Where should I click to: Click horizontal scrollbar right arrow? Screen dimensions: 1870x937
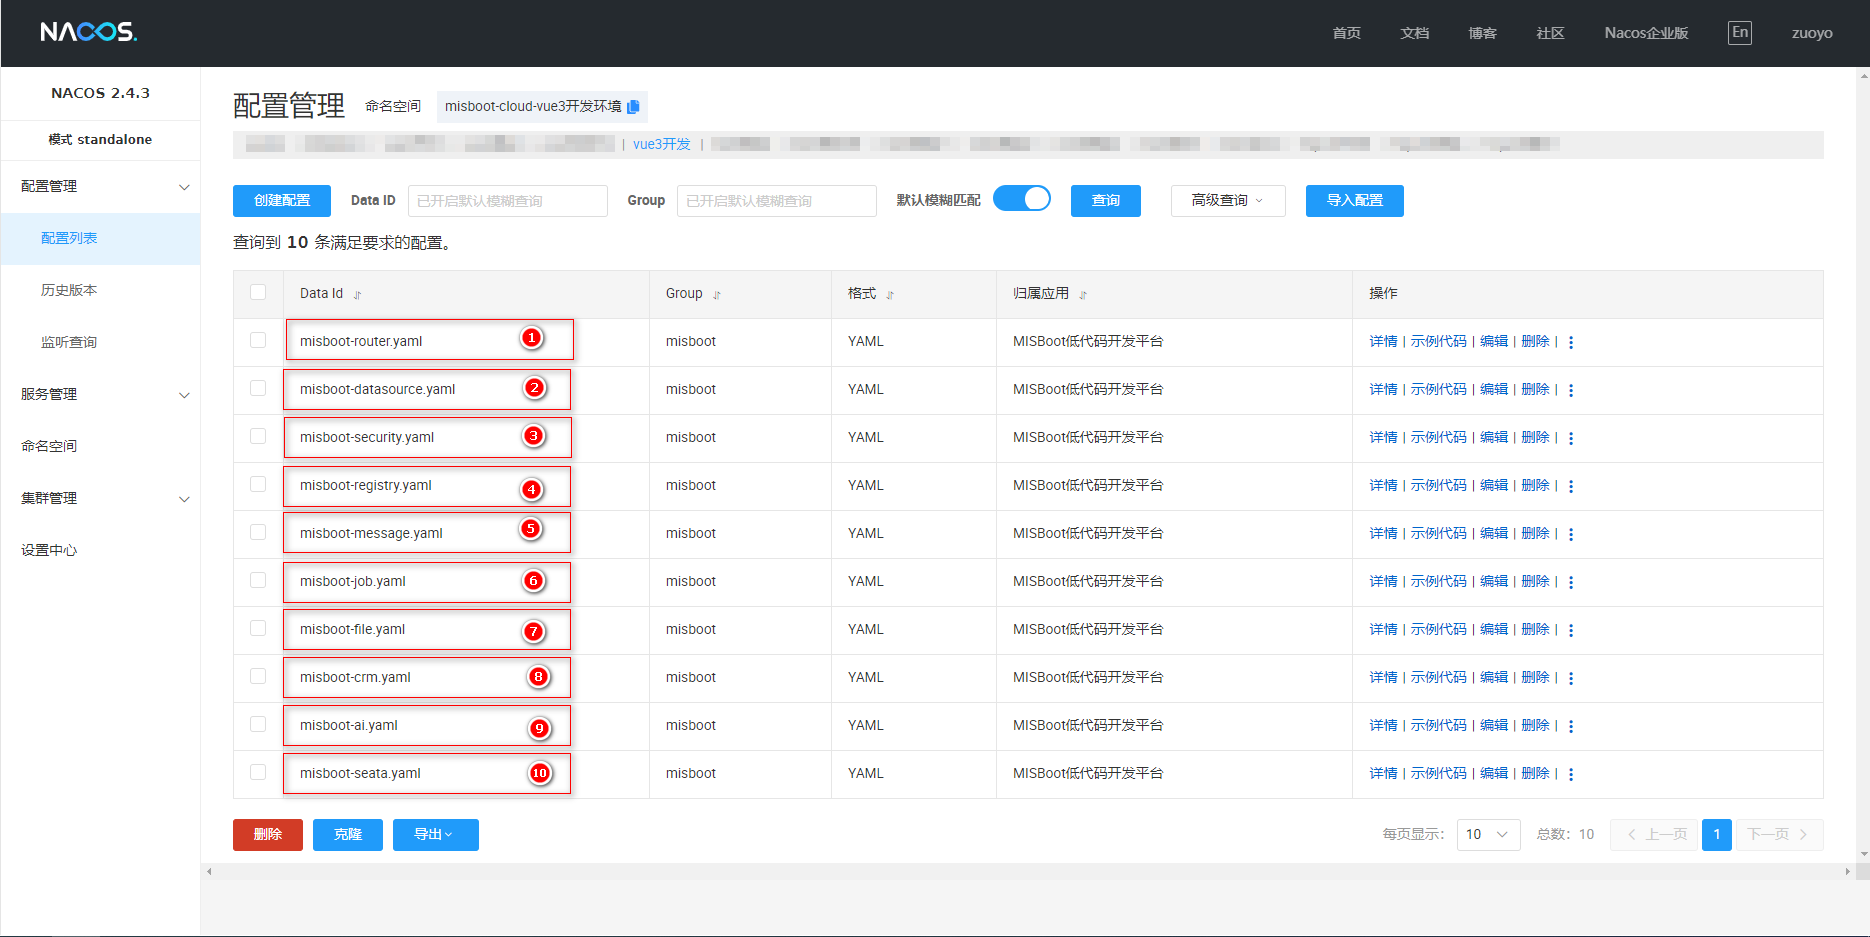pyautogui.click(x=1847, y=872)
